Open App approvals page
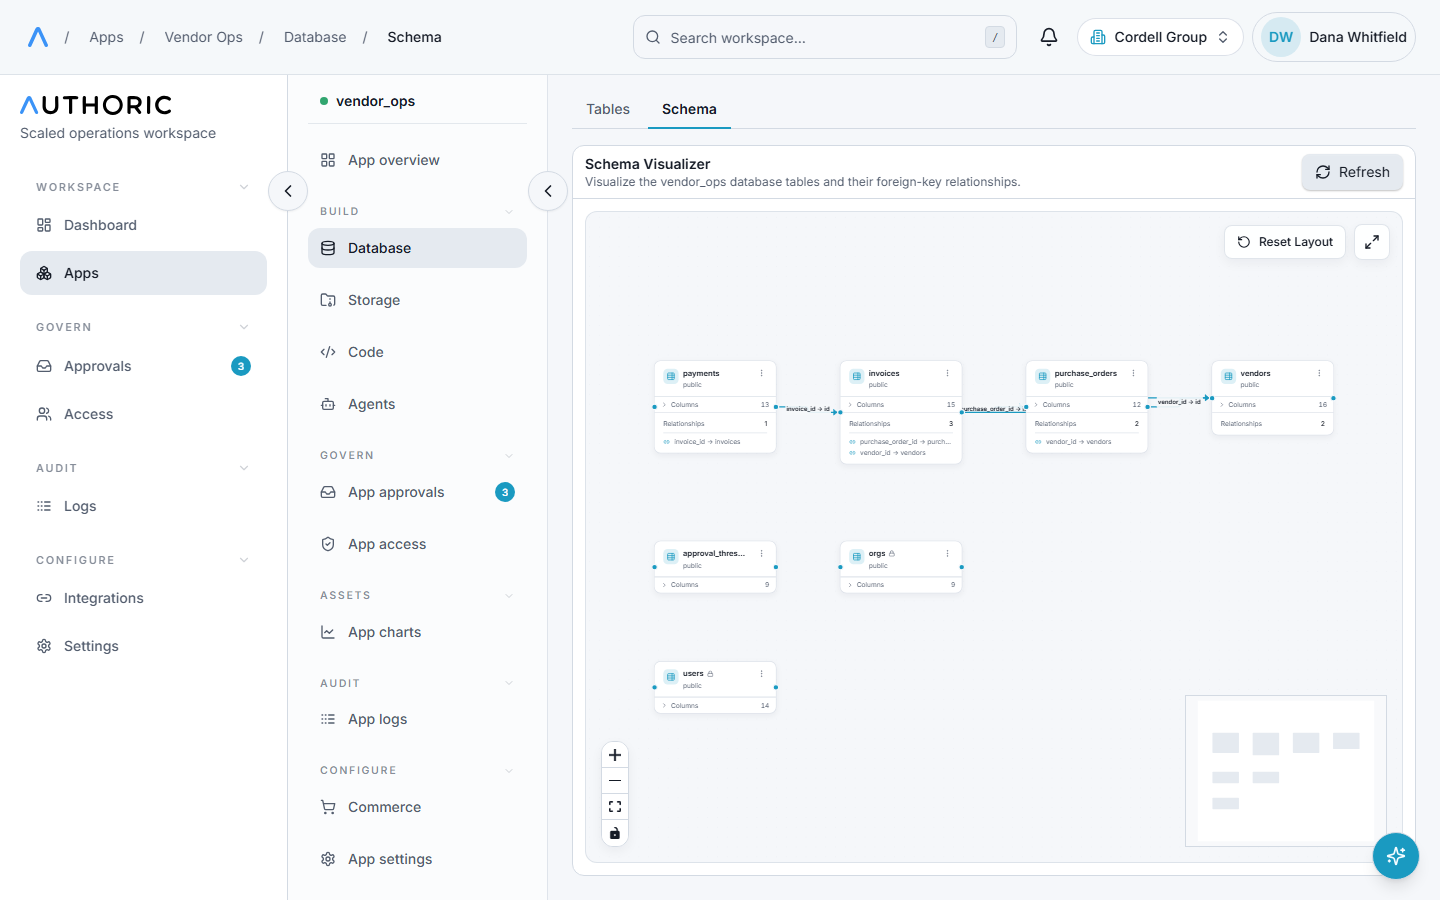 [x=417, y=492]
